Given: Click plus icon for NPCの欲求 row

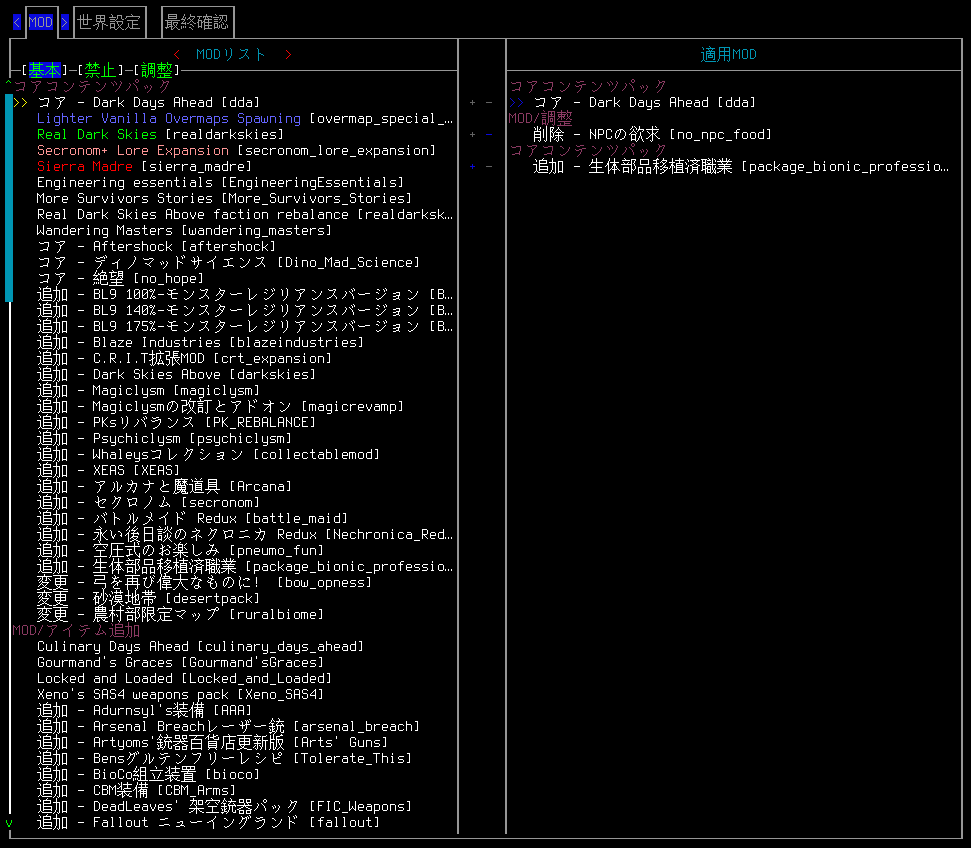Looking at the screenshot, I should (x=472, y=135).
